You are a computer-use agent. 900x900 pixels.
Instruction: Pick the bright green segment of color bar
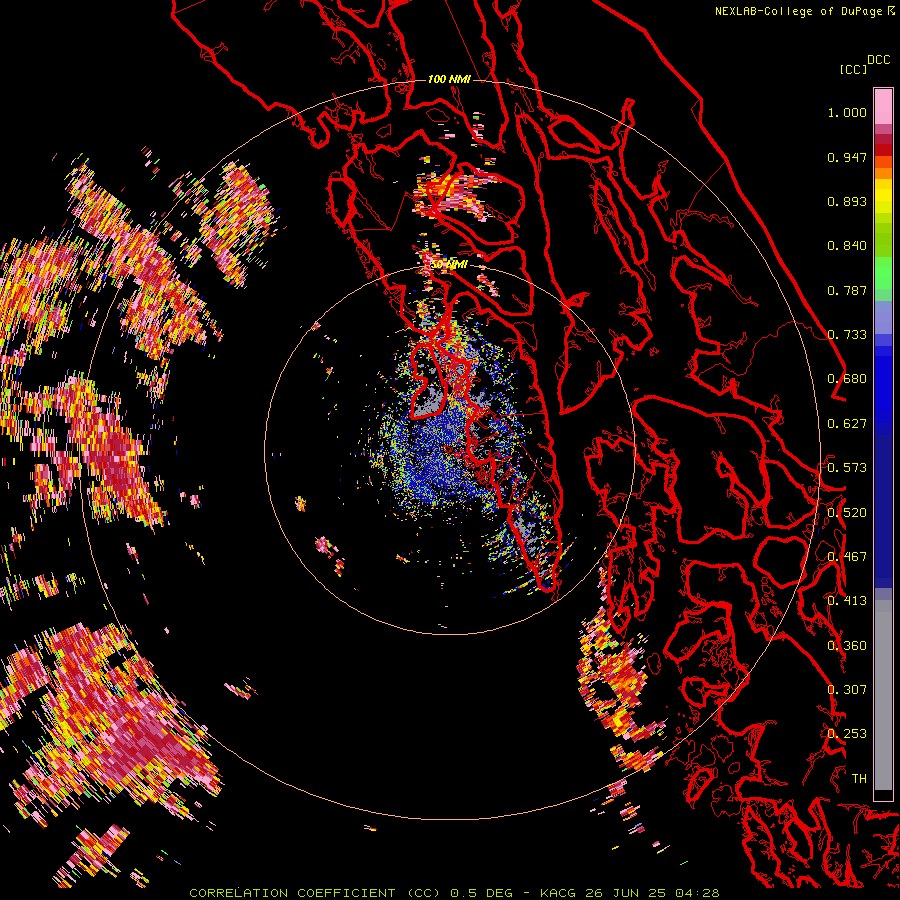[x=883, y=273]
